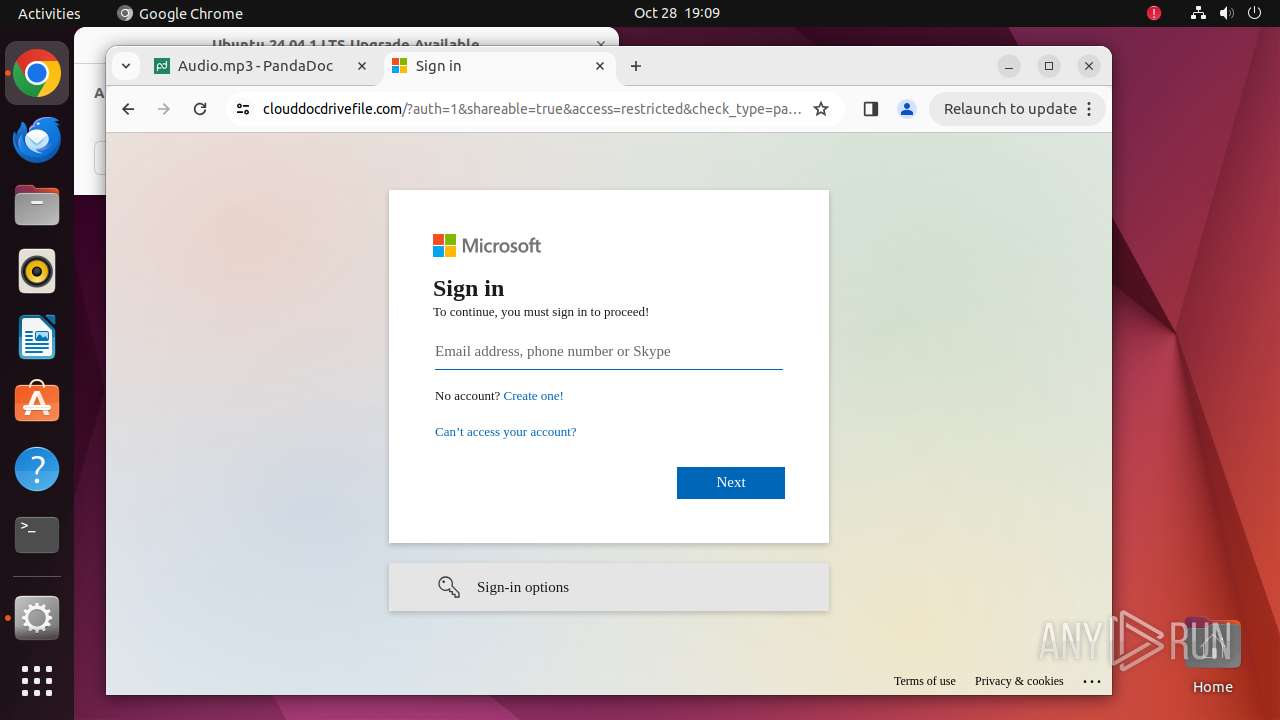Open the Ubuntu App Center icon
This screenshot has width=1280, height=720.
click(x=37, y=403)
